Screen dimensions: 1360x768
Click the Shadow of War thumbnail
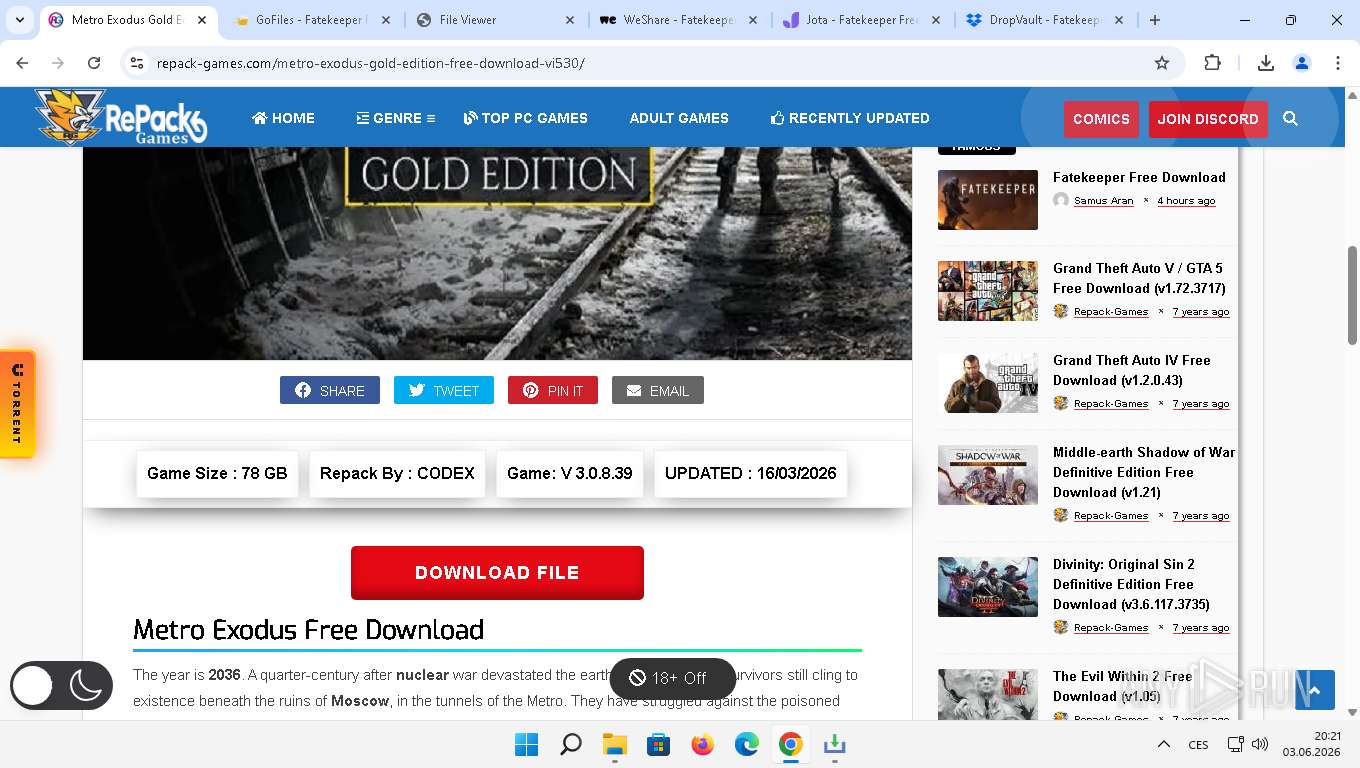(988, 475)
